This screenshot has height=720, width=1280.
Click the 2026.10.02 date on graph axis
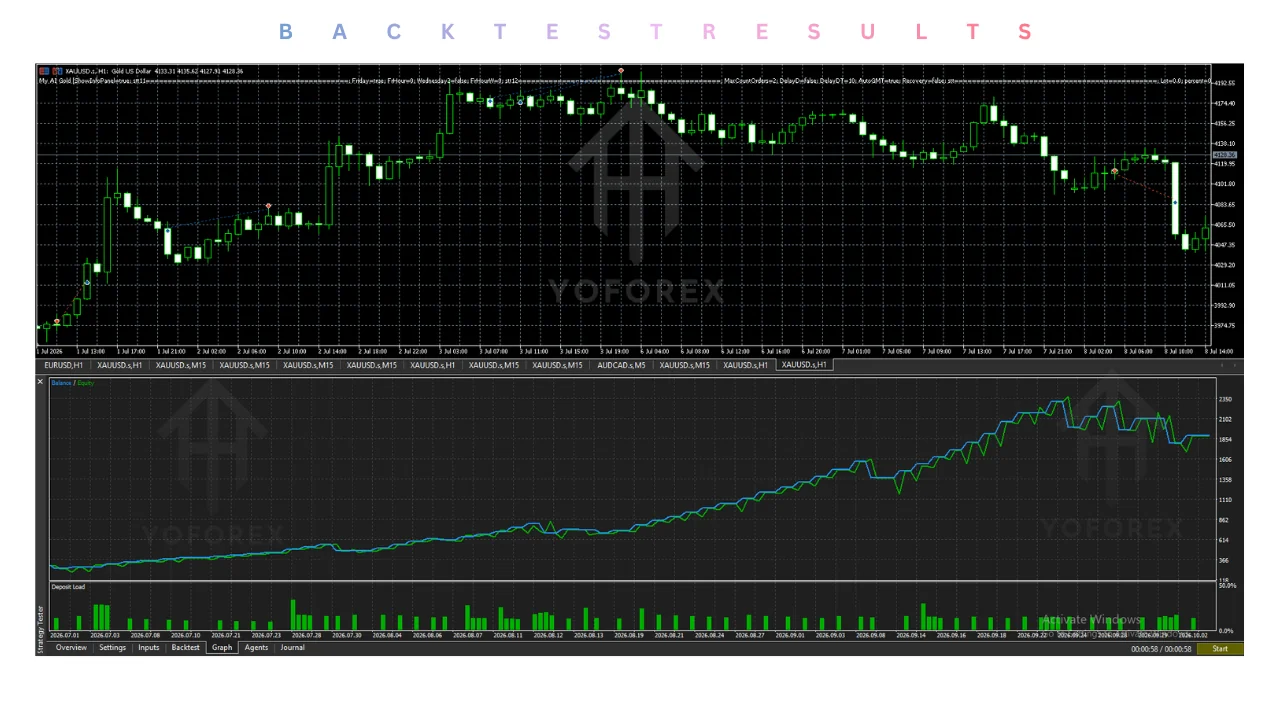1193,635
